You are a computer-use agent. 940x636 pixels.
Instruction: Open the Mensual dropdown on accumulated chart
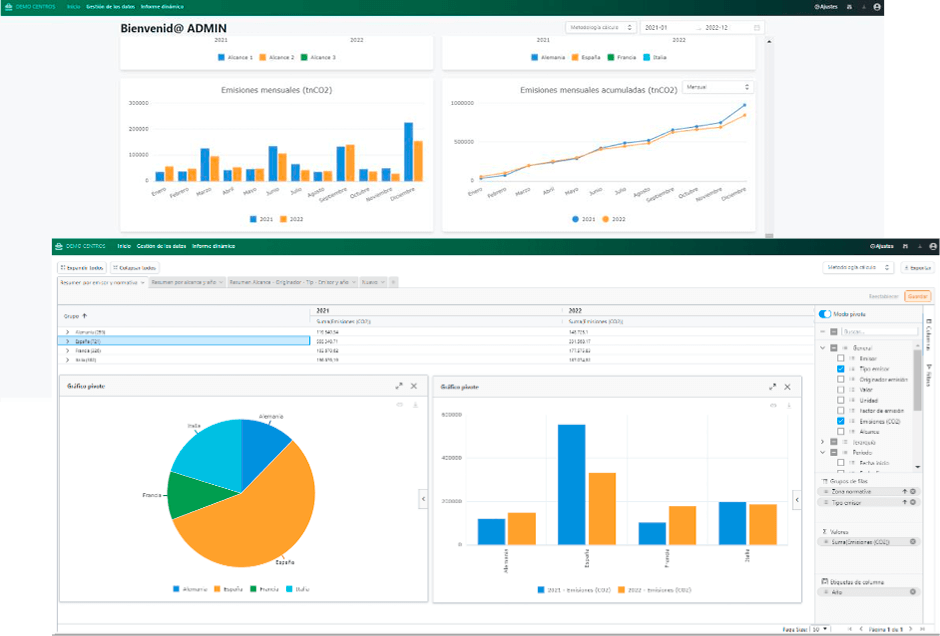(x=717, y=88)
